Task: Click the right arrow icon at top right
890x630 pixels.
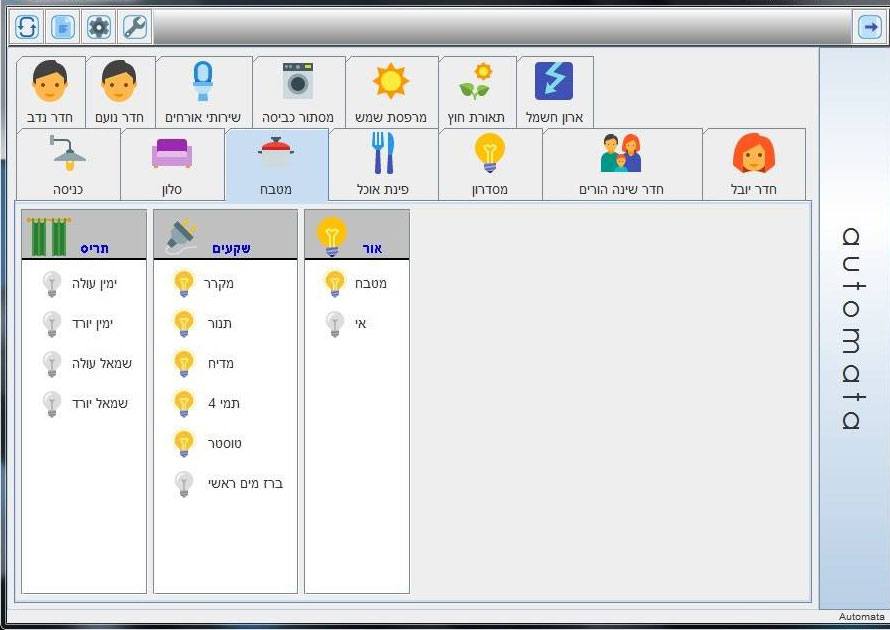Action: (x=868, y=27)
